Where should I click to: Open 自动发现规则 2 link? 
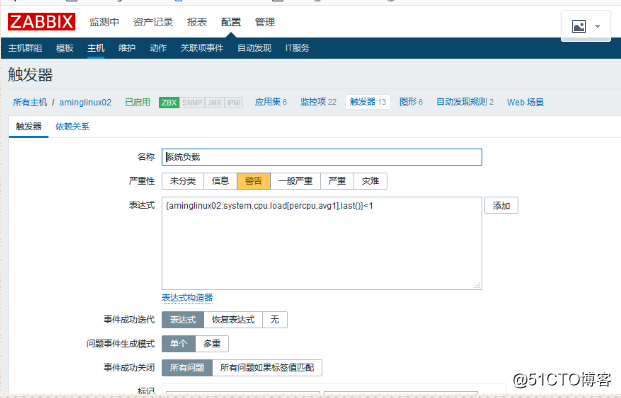[x=465, y=102]
